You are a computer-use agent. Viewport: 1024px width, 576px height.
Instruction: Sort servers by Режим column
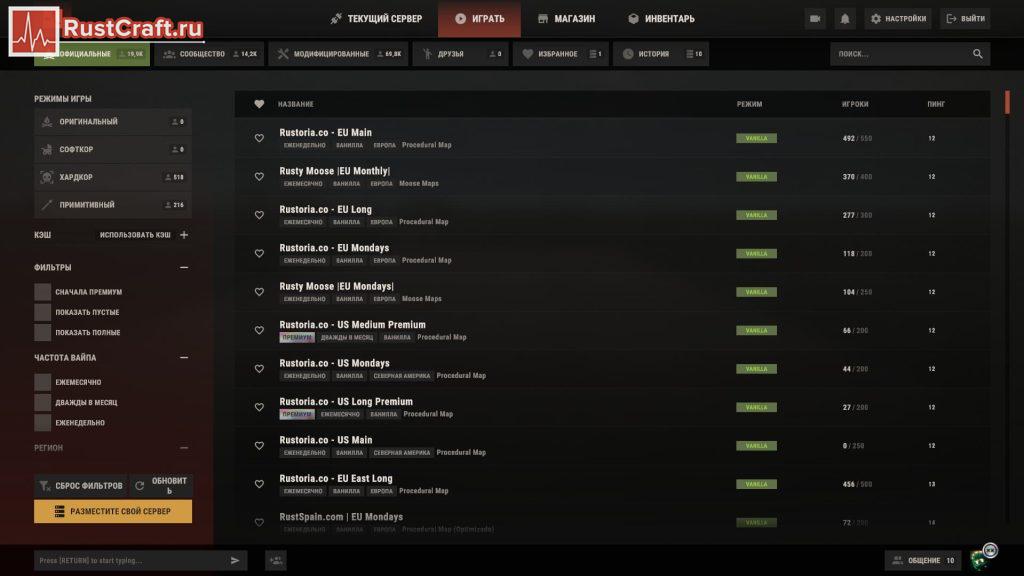coord(750,104)
